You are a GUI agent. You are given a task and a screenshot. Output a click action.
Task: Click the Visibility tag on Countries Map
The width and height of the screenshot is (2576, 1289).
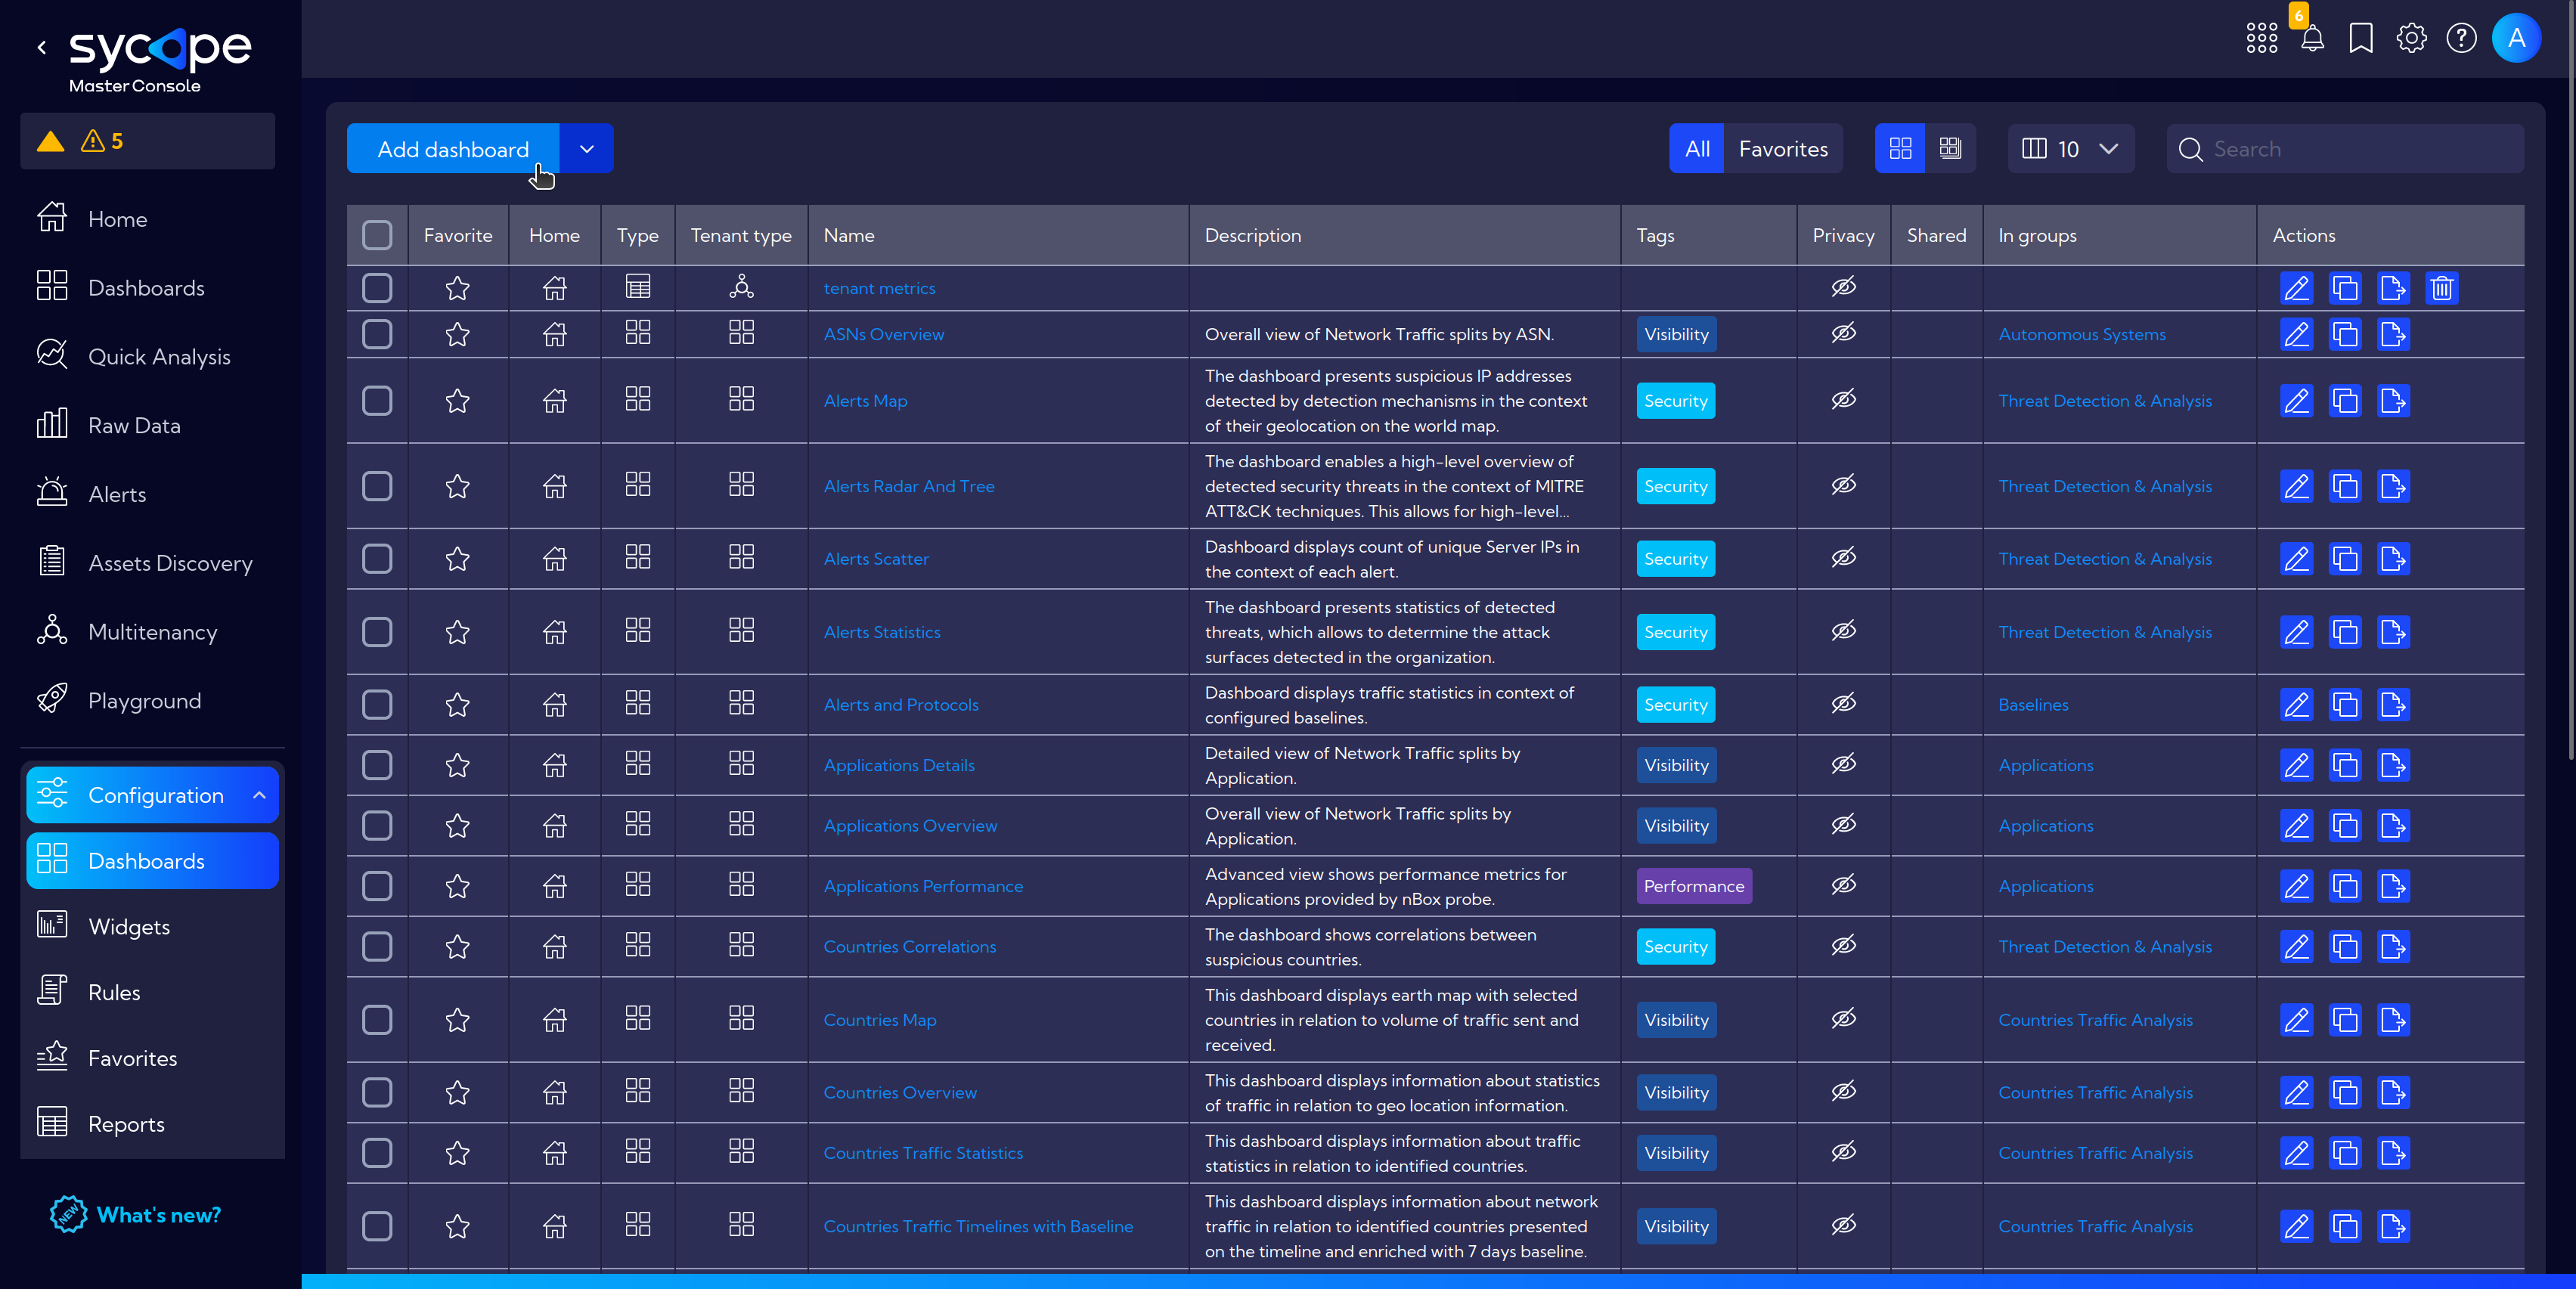pos(1676,1020)
